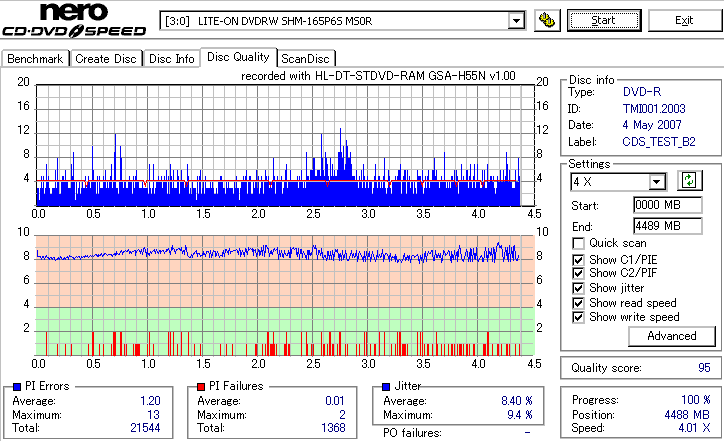The width and height of the screenshot is (724, 441).
Task: Select the Disc Quality tab
Action: coord(238,57)
